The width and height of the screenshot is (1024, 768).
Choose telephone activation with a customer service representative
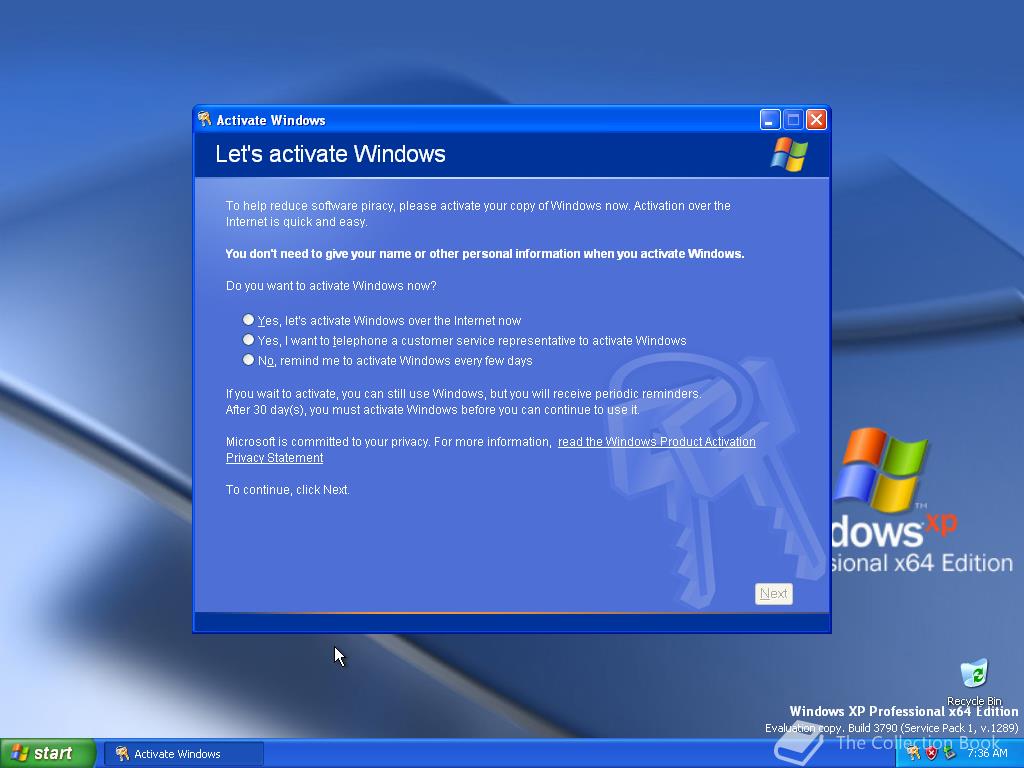(x=248, y=339)
